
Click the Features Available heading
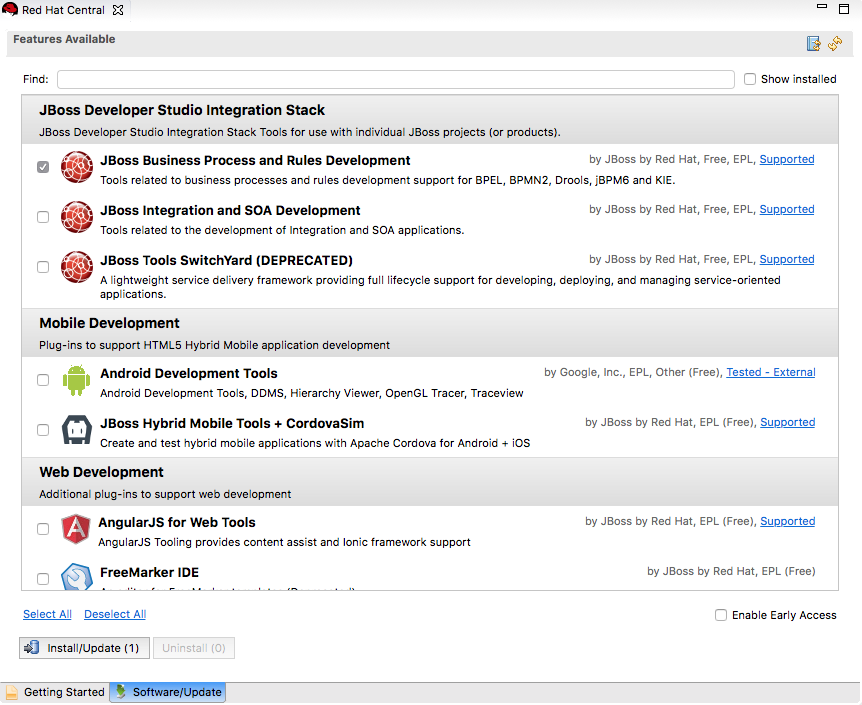click(x=64, y=39)
